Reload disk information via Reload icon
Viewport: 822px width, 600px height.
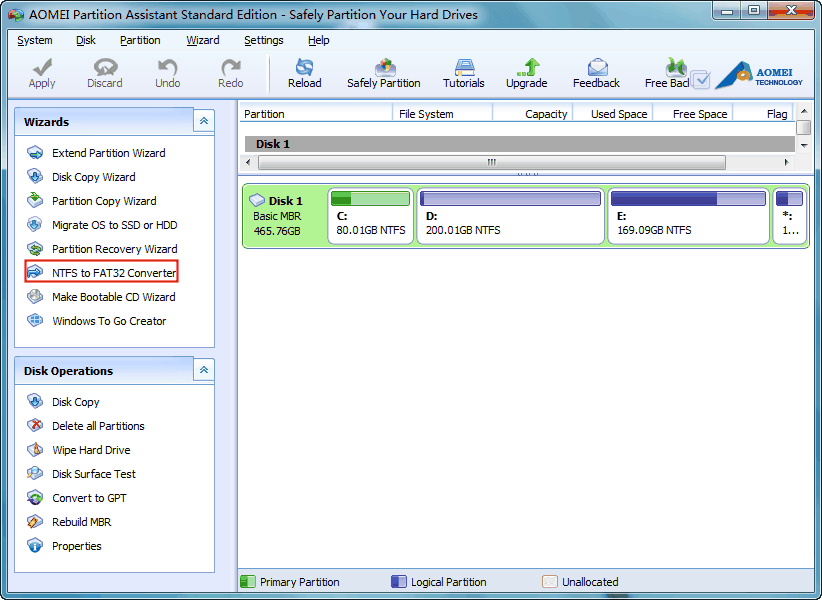305,67
